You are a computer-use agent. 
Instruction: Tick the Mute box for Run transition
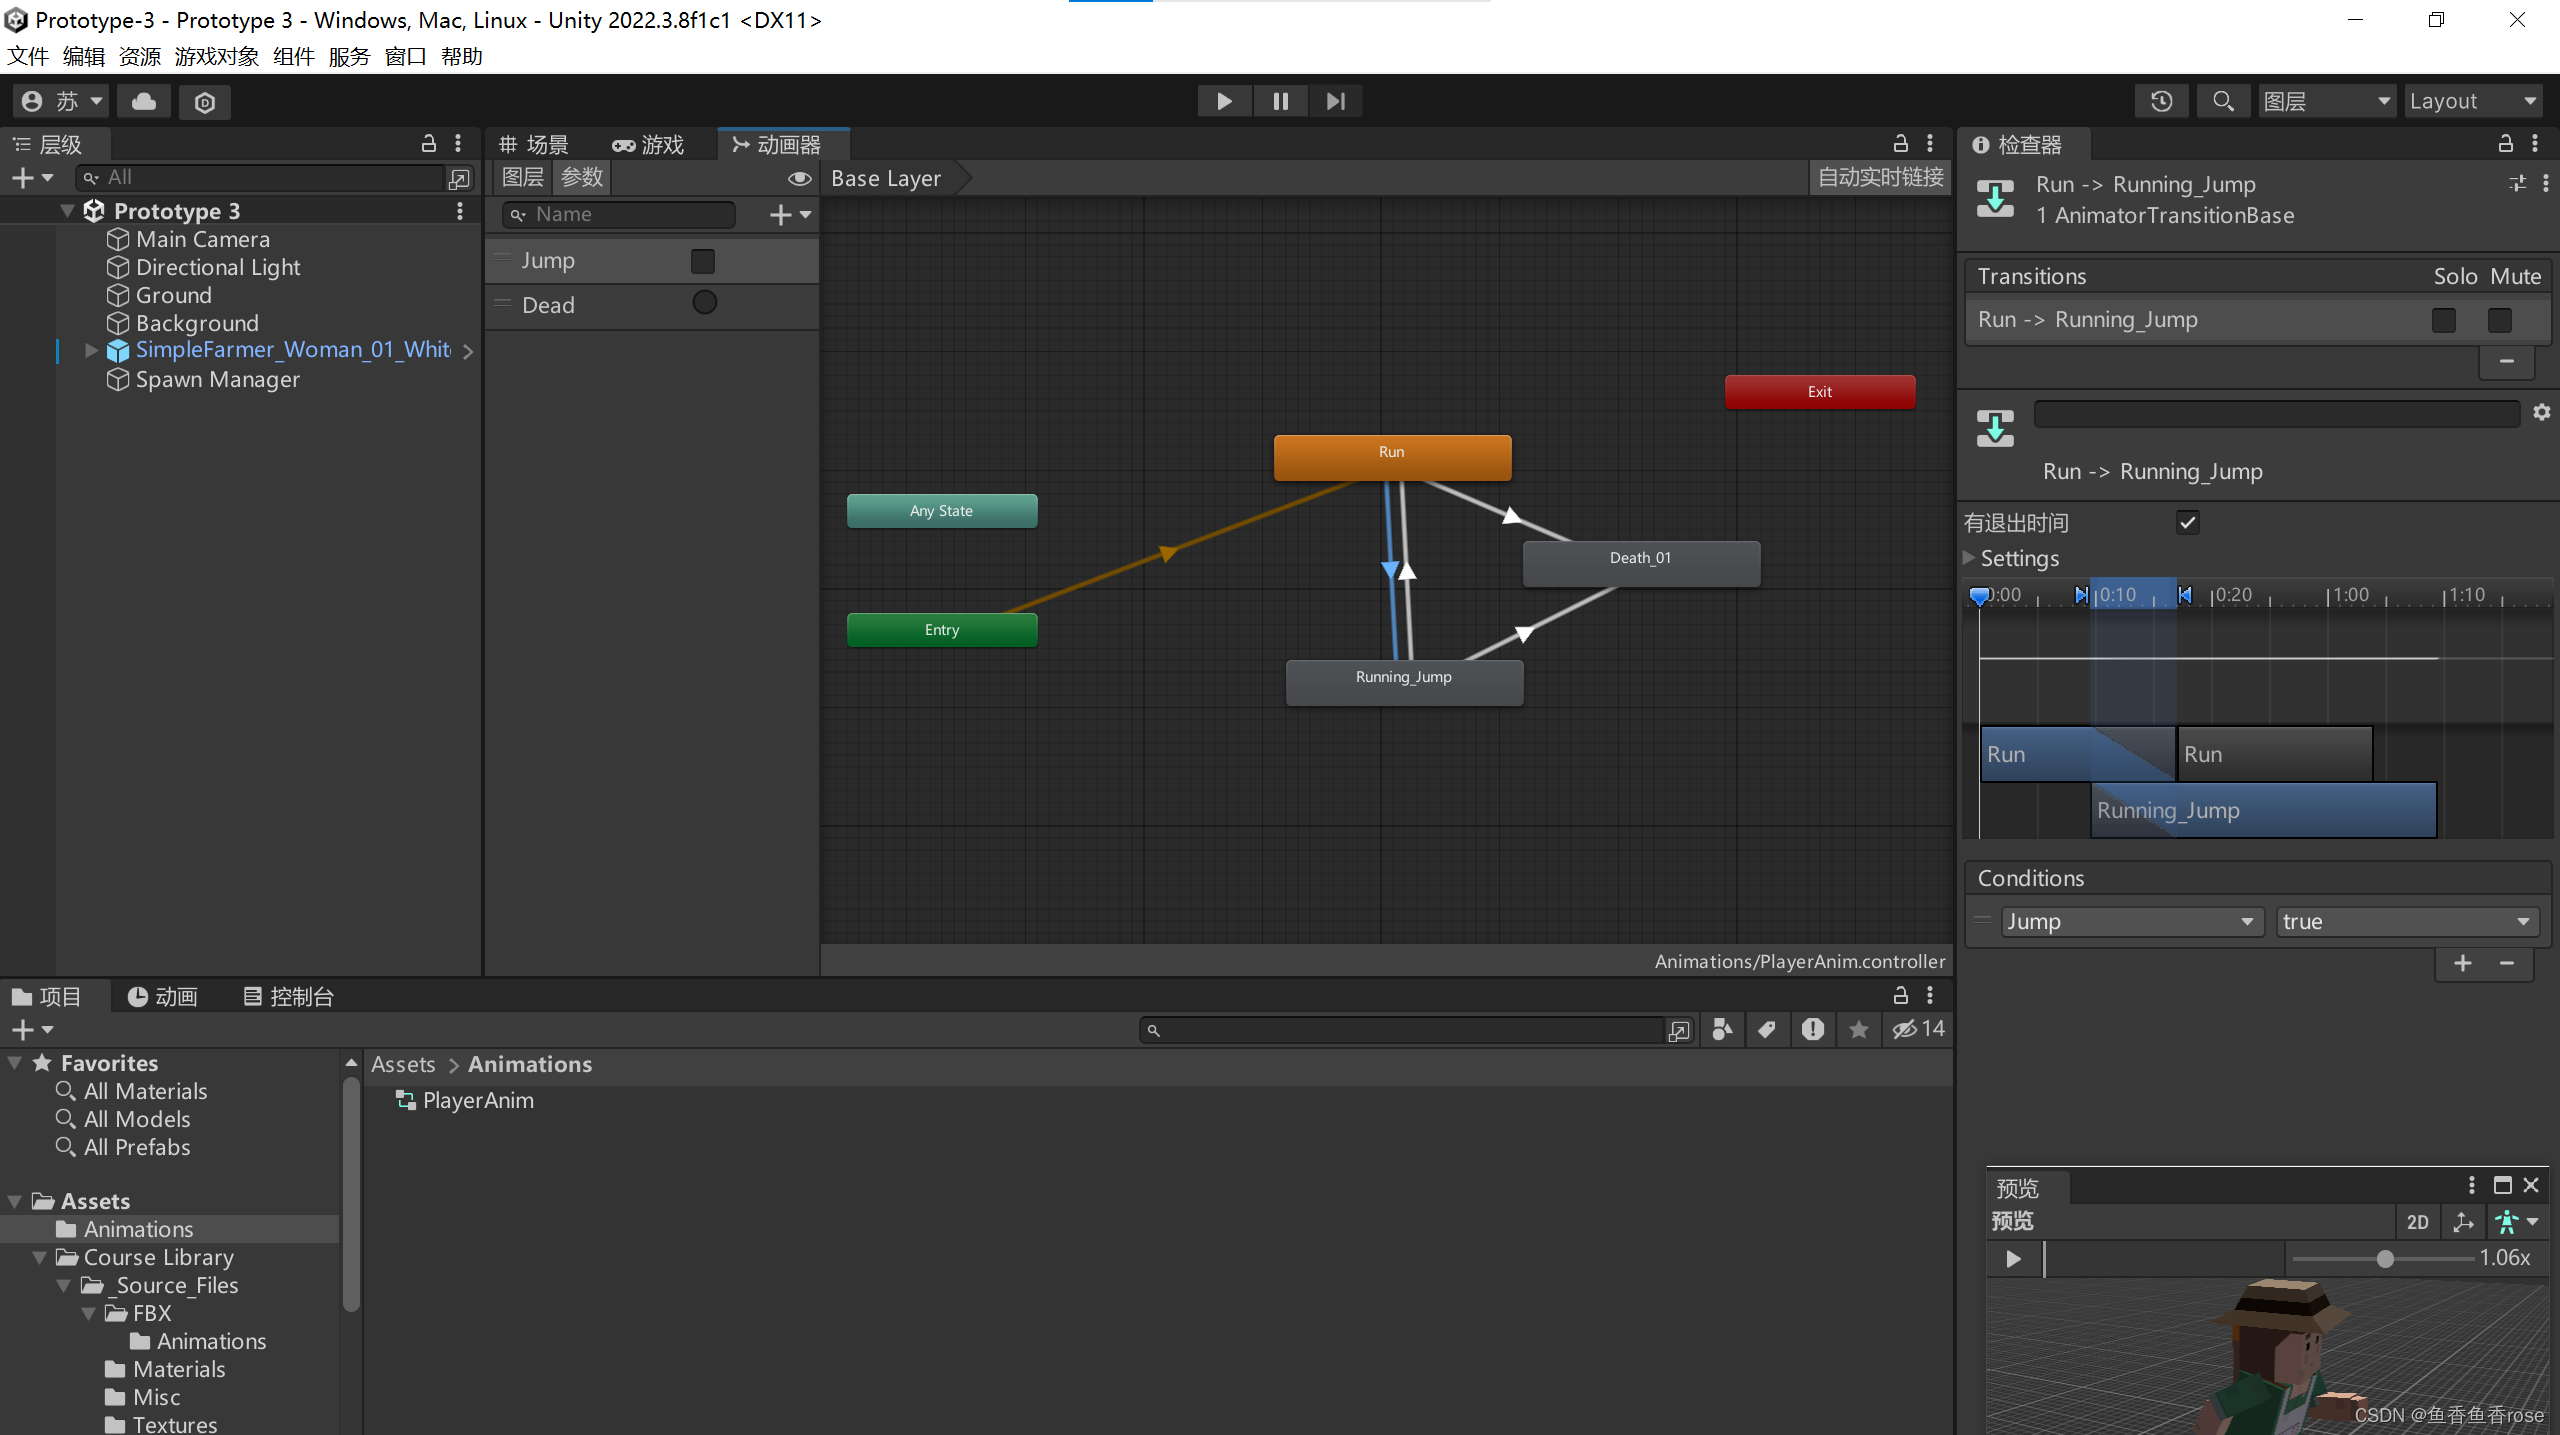(x=2499, y=320)
